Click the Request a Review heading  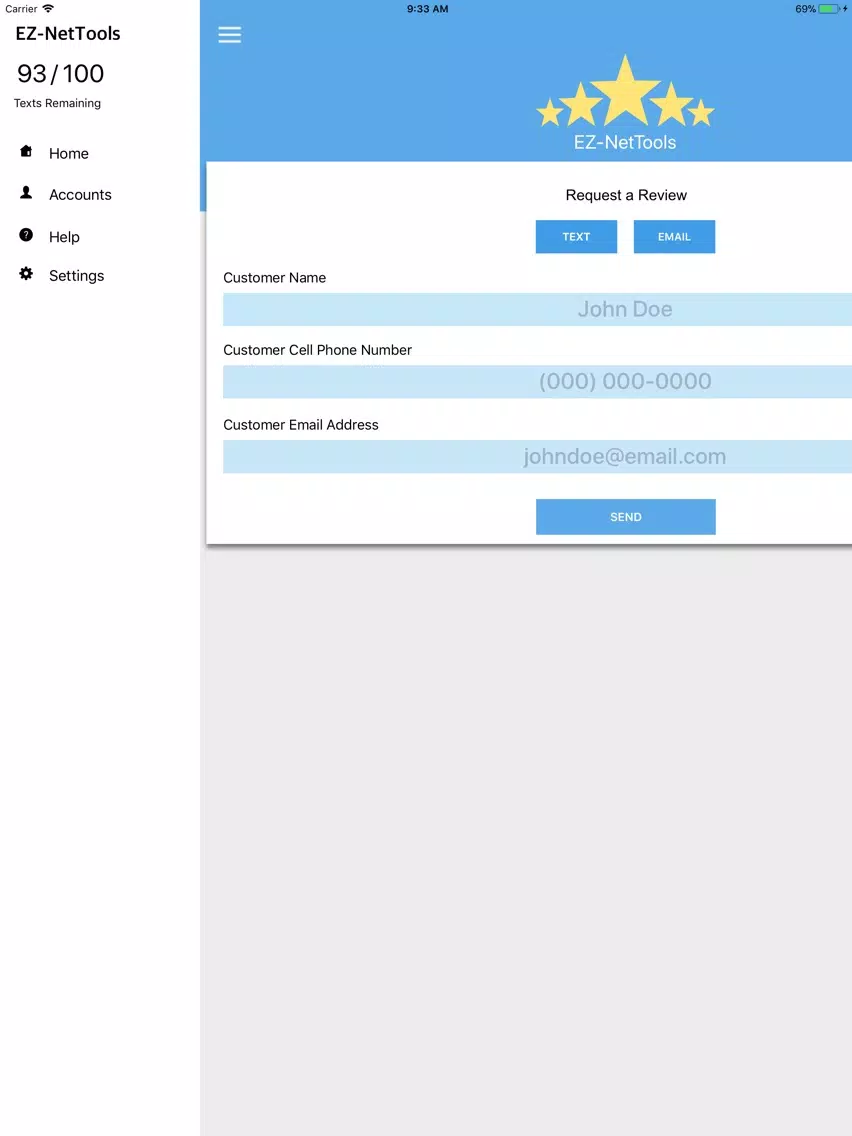(x=626, y=195)
